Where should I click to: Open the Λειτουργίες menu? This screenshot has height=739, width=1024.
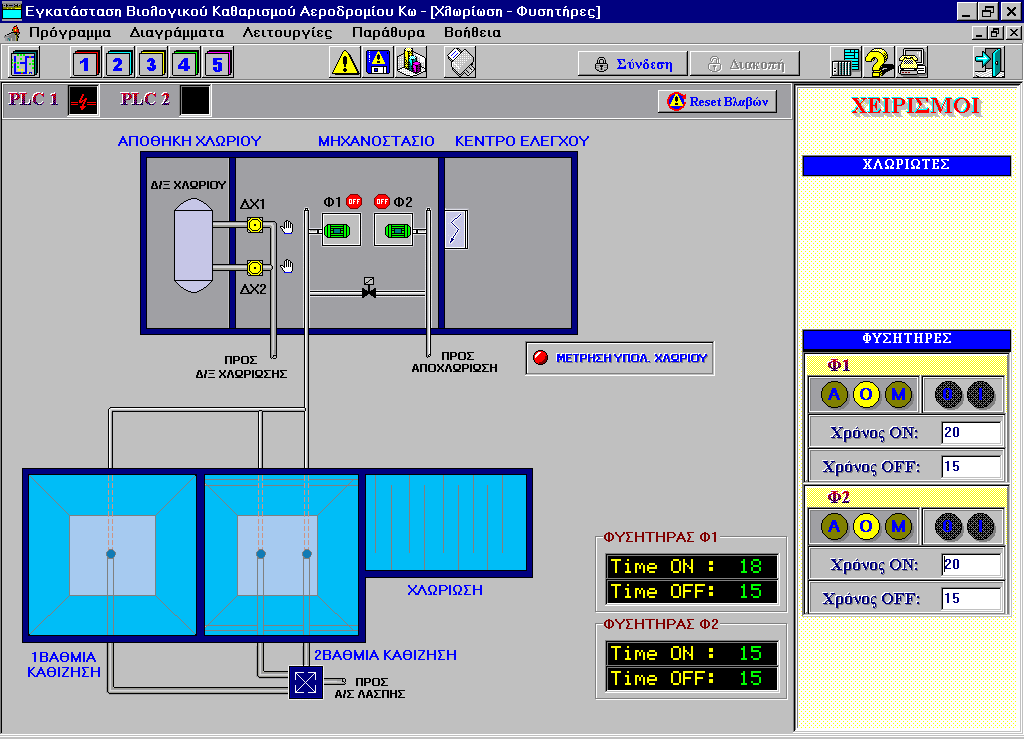tap(288, 32)
